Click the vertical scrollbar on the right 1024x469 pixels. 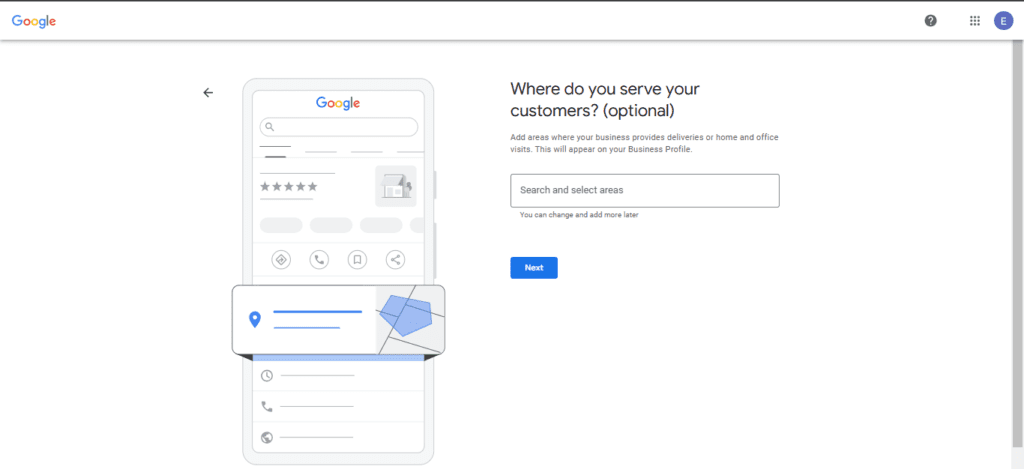[x=1018, y=250]
